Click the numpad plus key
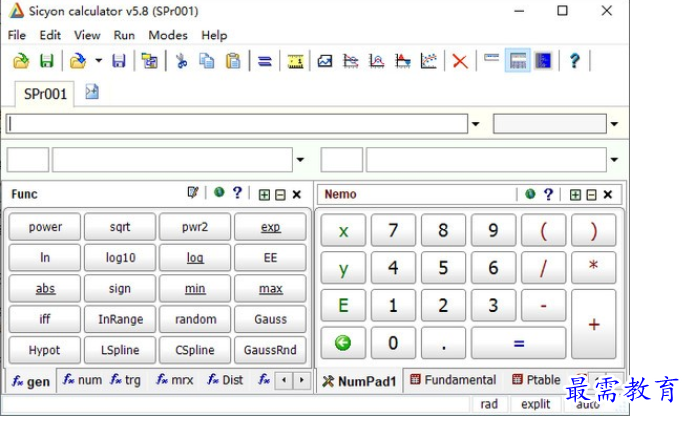 pos(594,324)
